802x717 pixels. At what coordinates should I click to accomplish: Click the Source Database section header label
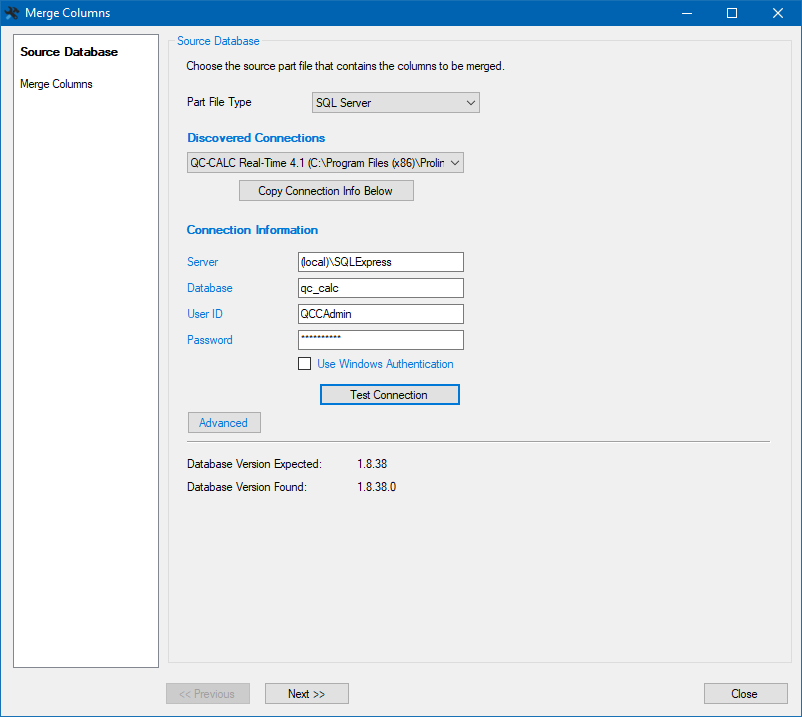click(217, 40)
